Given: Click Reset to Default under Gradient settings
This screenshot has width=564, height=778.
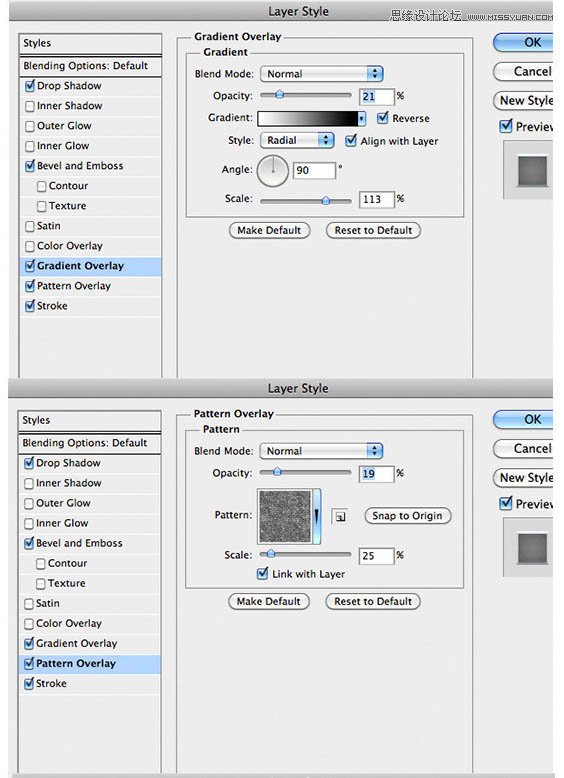Looking at the screenshot, I should click(373, 230).
